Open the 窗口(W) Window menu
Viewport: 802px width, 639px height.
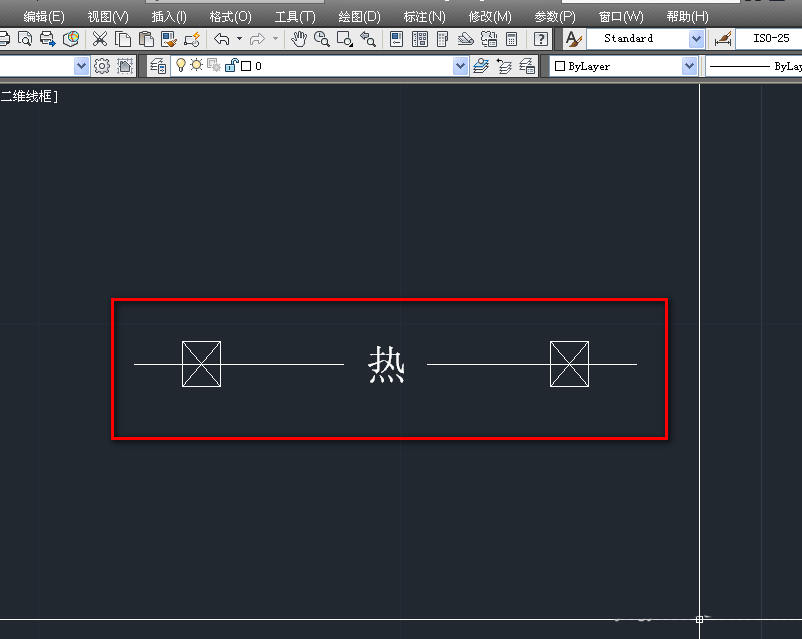(621, 17)
